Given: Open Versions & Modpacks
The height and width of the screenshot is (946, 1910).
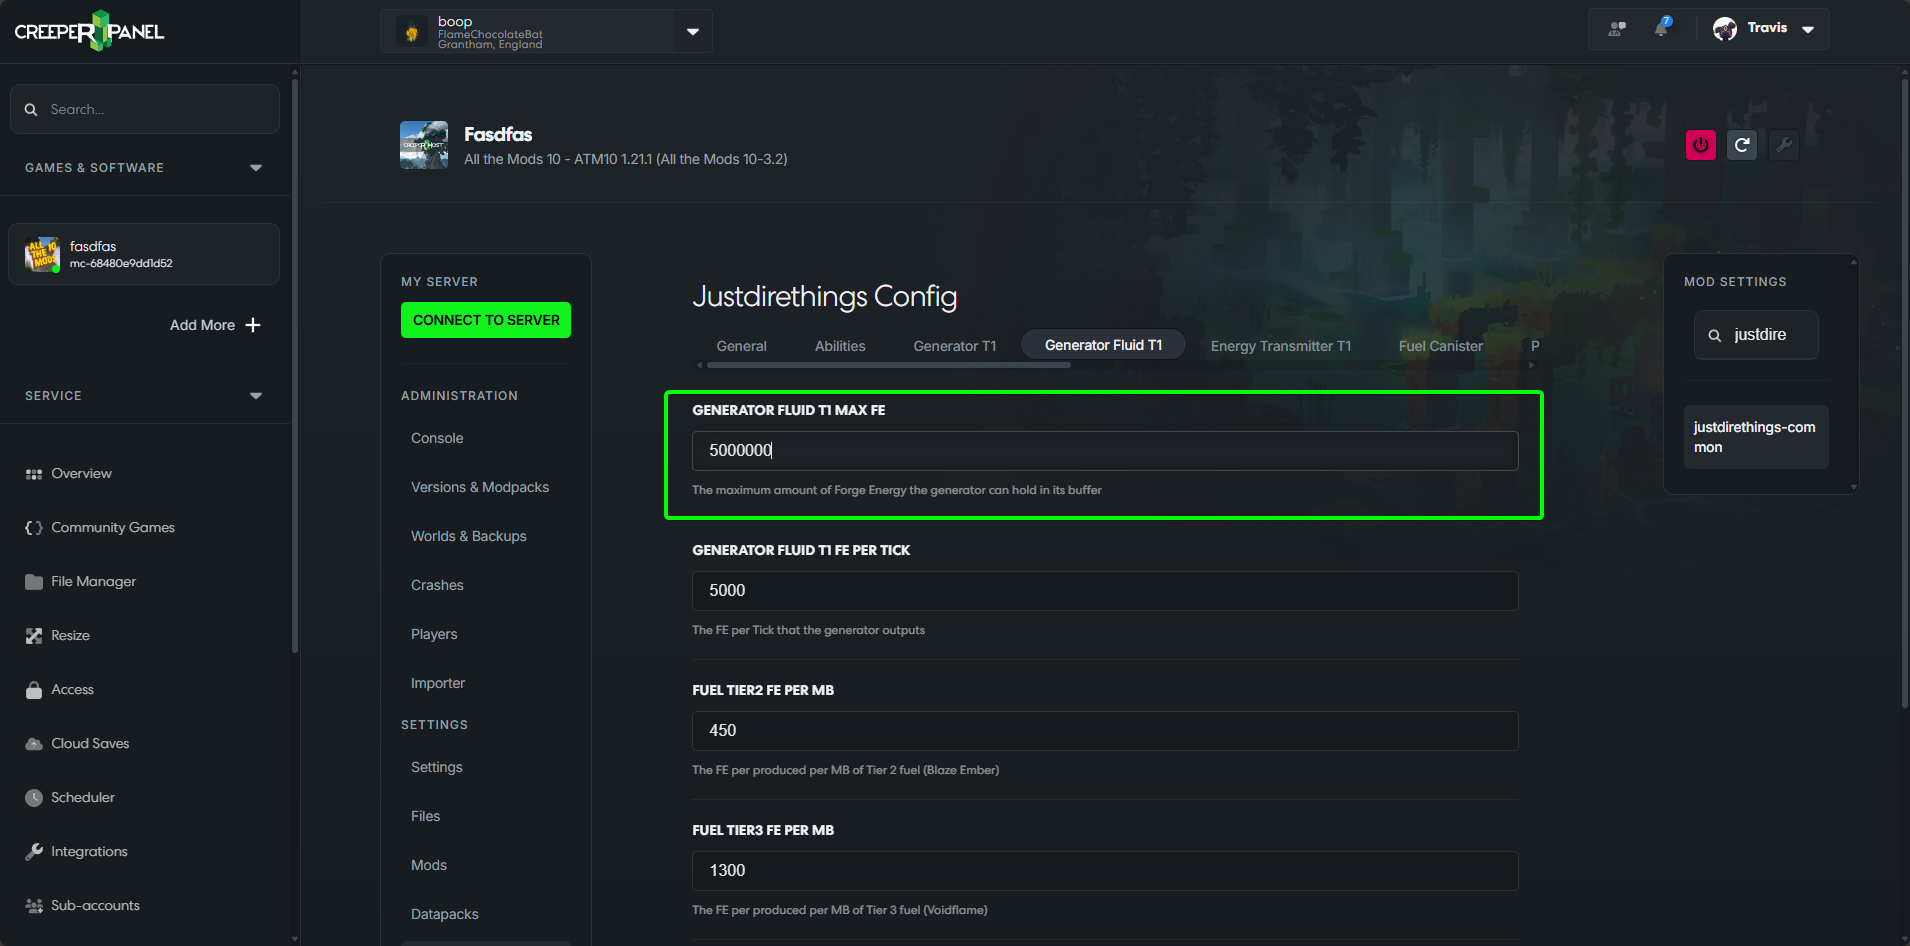Looking at the screenshot, I should coord(480,487).
